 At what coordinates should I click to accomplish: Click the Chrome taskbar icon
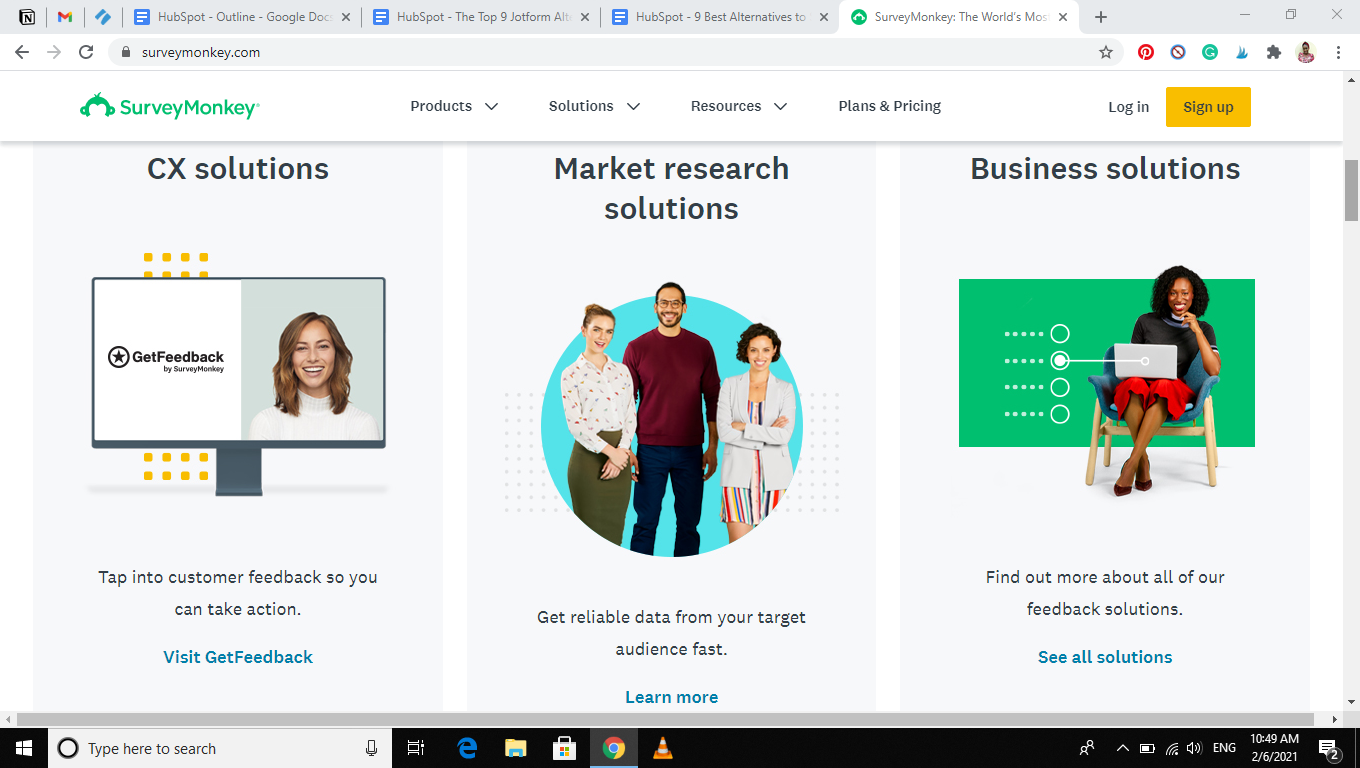(614, 748)
